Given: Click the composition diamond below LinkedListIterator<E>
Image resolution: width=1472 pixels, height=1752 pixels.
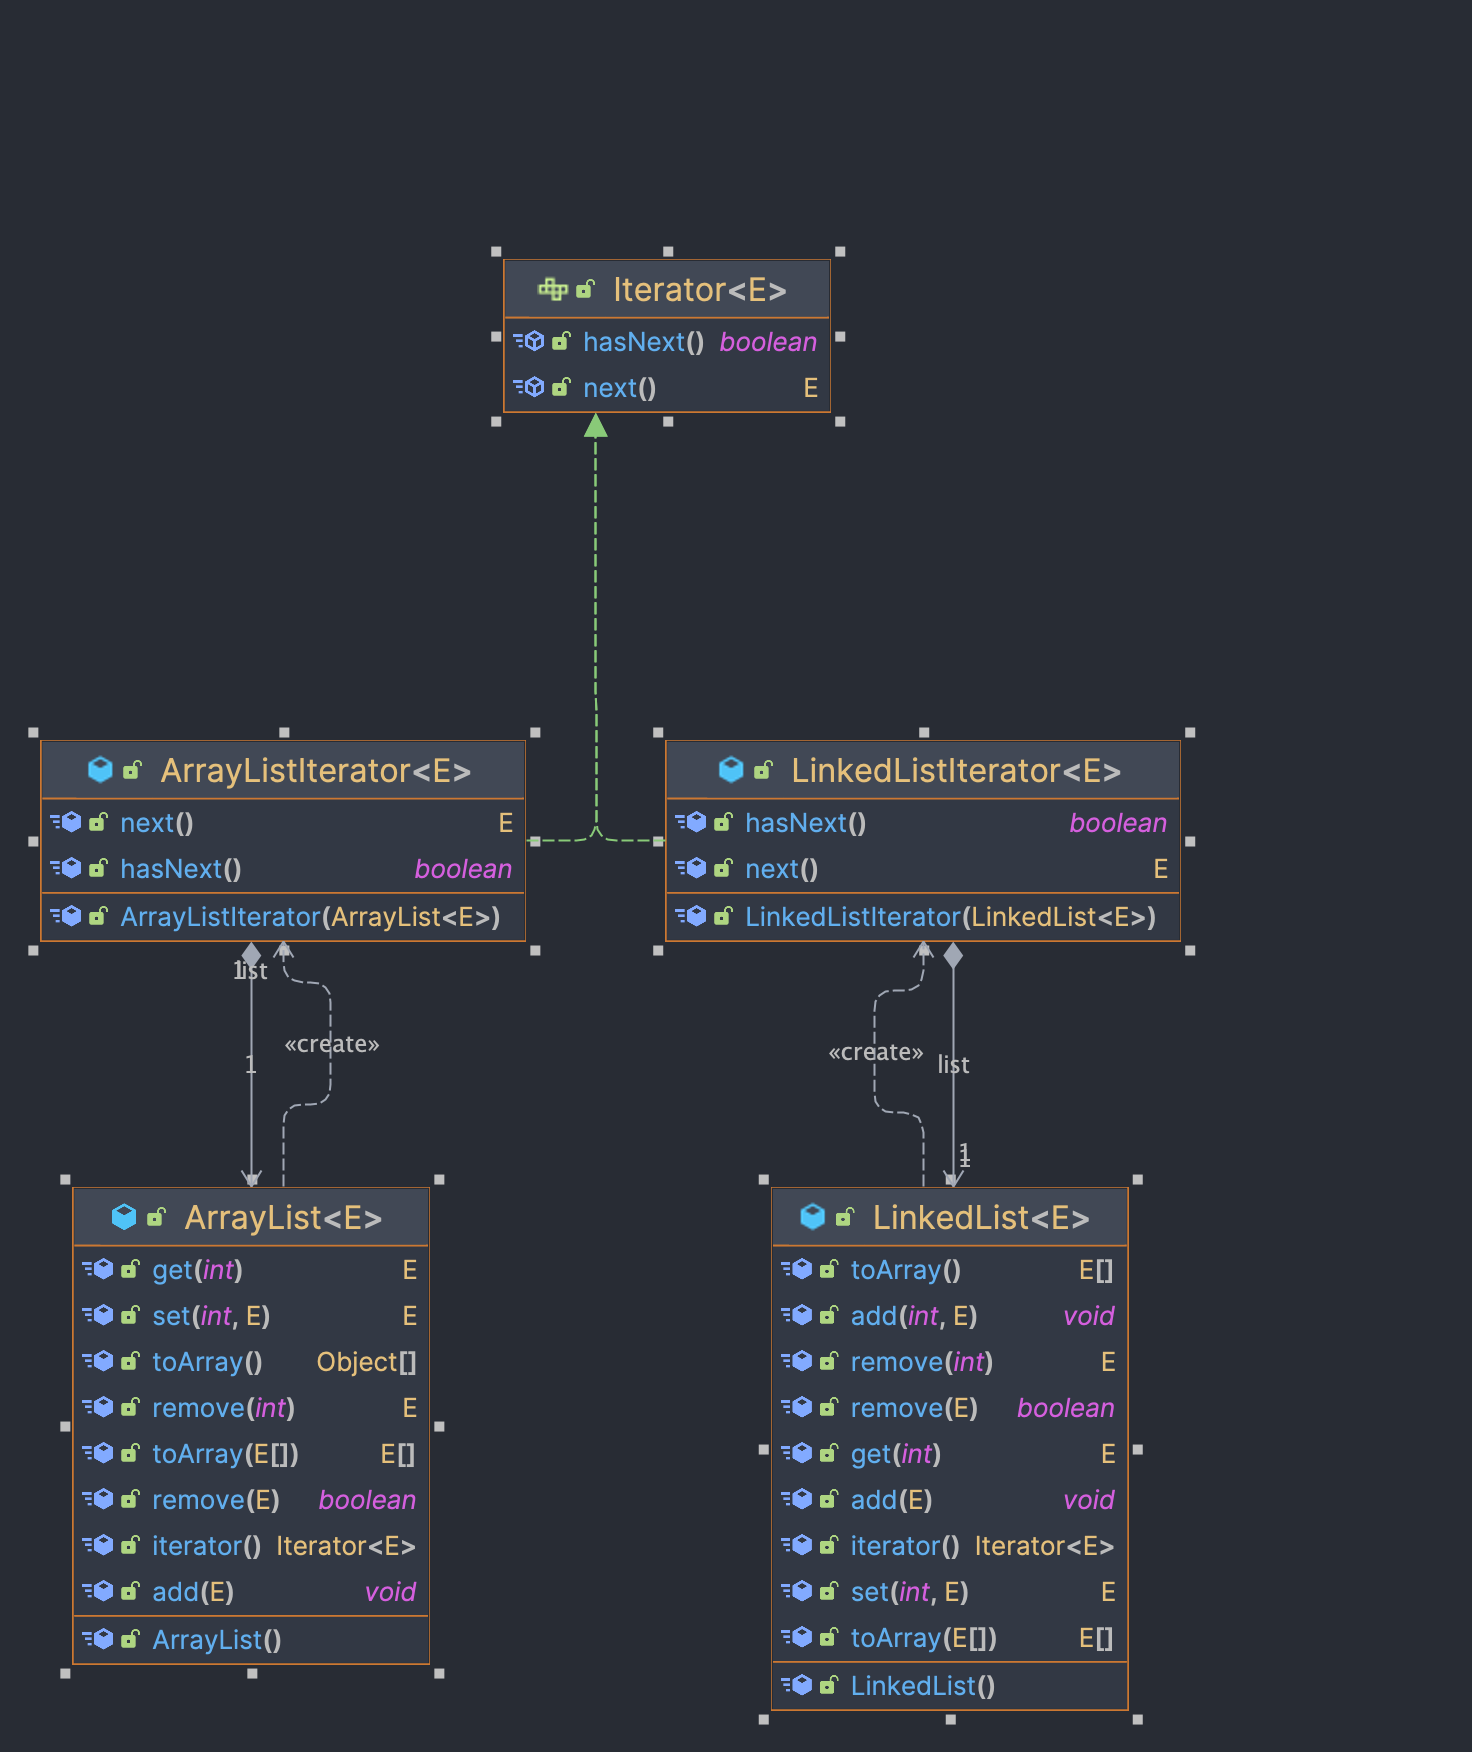Looking at the screenshot, I should pyautogui.click(x=954, y=956).
